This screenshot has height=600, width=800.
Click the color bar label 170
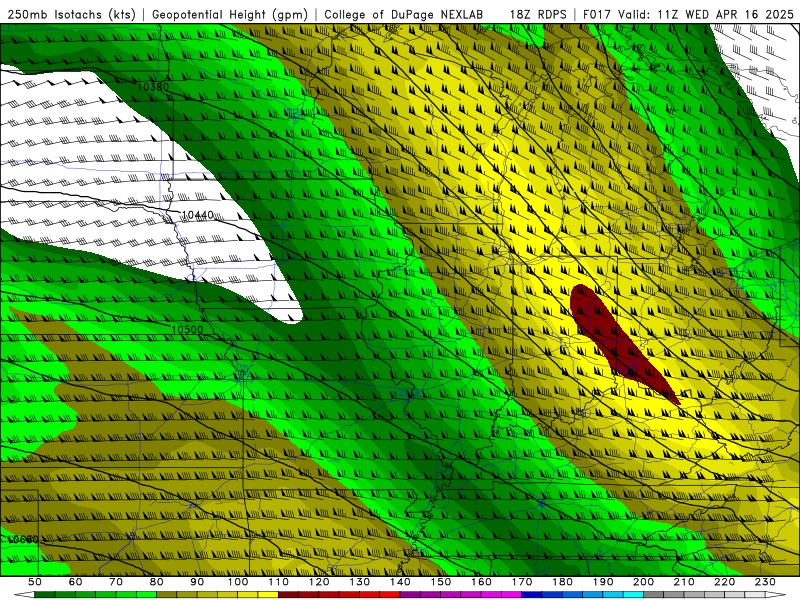pos(522,582)
